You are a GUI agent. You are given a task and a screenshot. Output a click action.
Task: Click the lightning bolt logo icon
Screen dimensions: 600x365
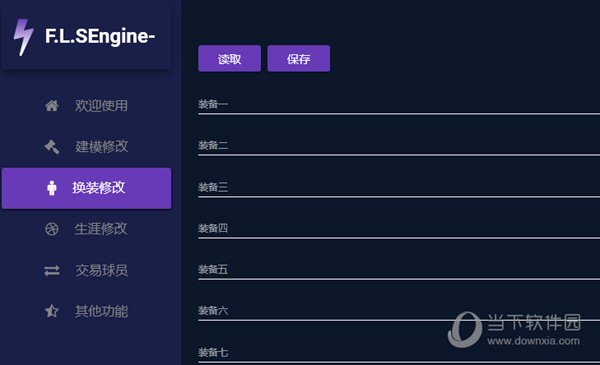click(x=23, y=37)
